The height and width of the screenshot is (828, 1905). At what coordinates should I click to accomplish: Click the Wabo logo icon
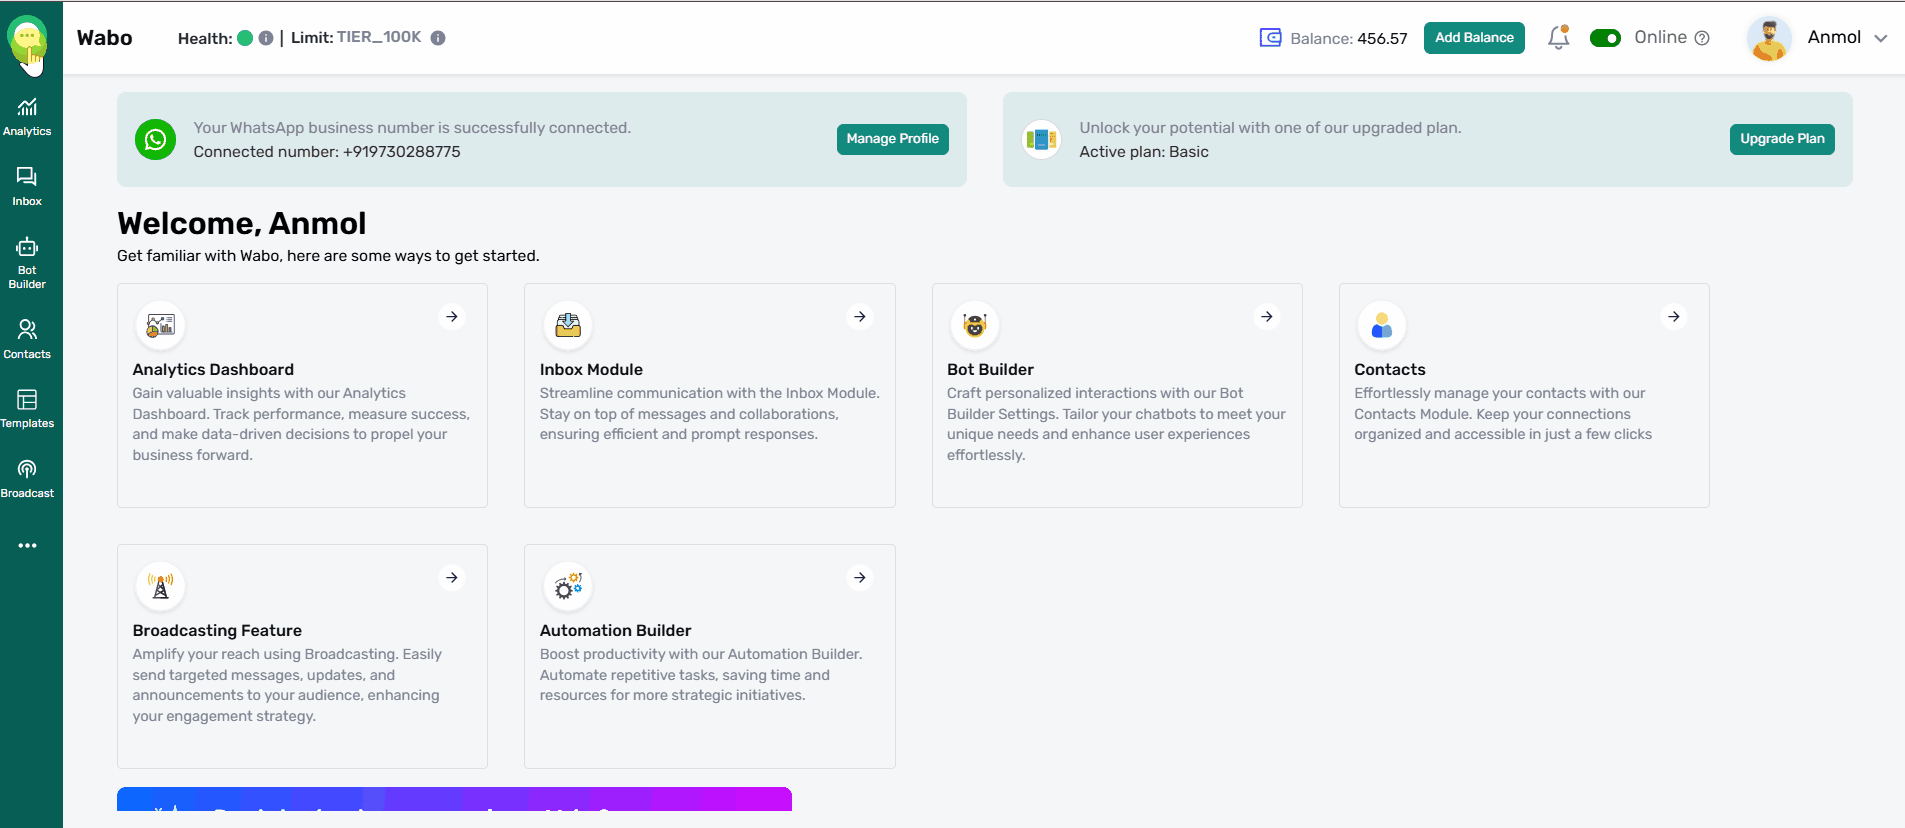point(27,40)
